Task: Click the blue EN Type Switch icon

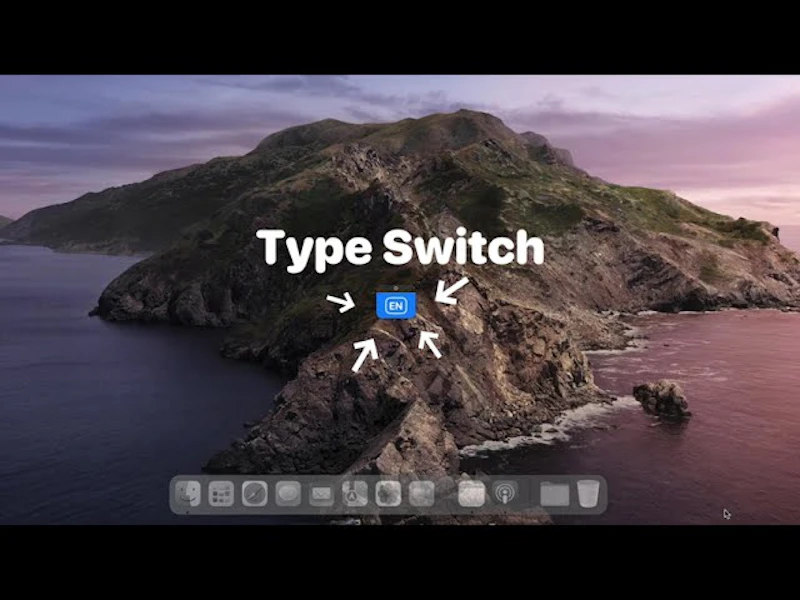Action: click(x=396, y=305)
